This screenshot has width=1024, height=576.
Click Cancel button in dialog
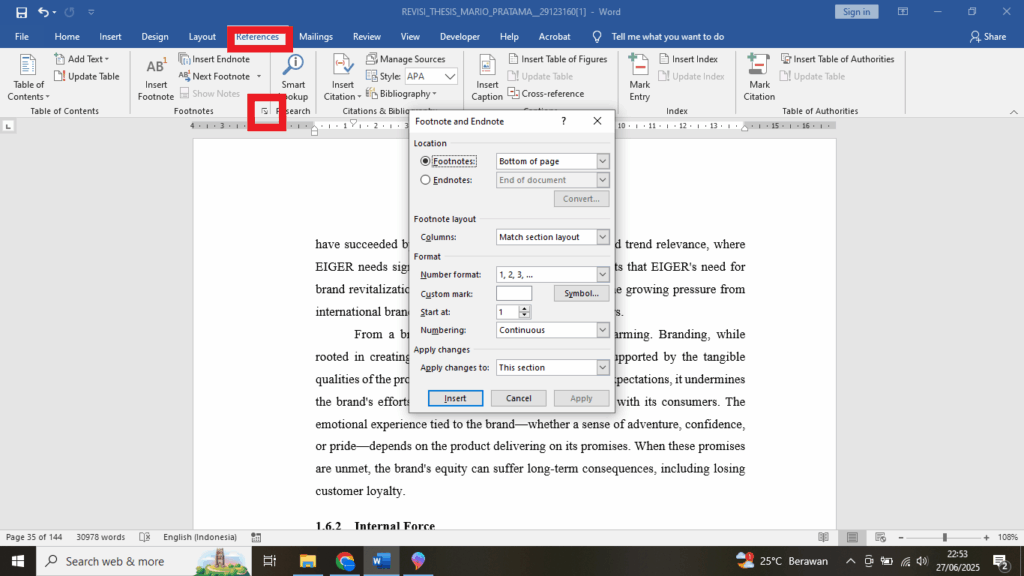[x=519, y=398]
